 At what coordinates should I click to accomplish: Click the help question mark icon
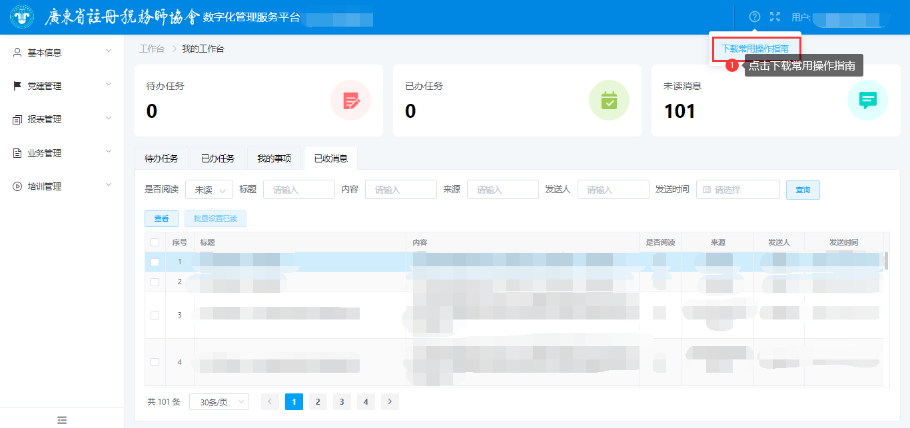(754, 17)
